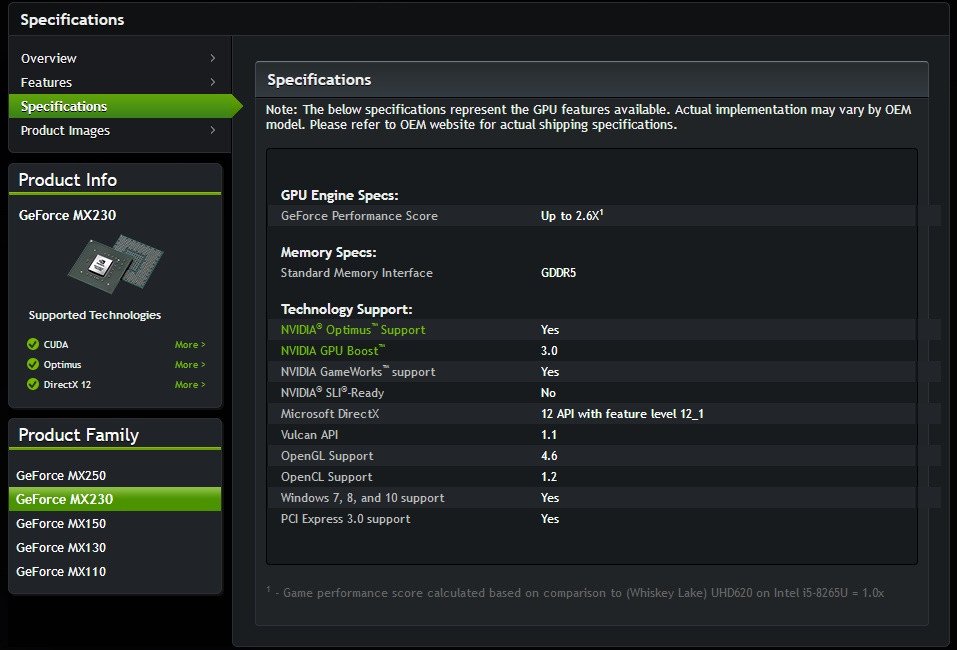The width and height of the screenshot is (957, 650).
Task: Click the green checkmark beside DirectX 12
Action: coord(33,385)
